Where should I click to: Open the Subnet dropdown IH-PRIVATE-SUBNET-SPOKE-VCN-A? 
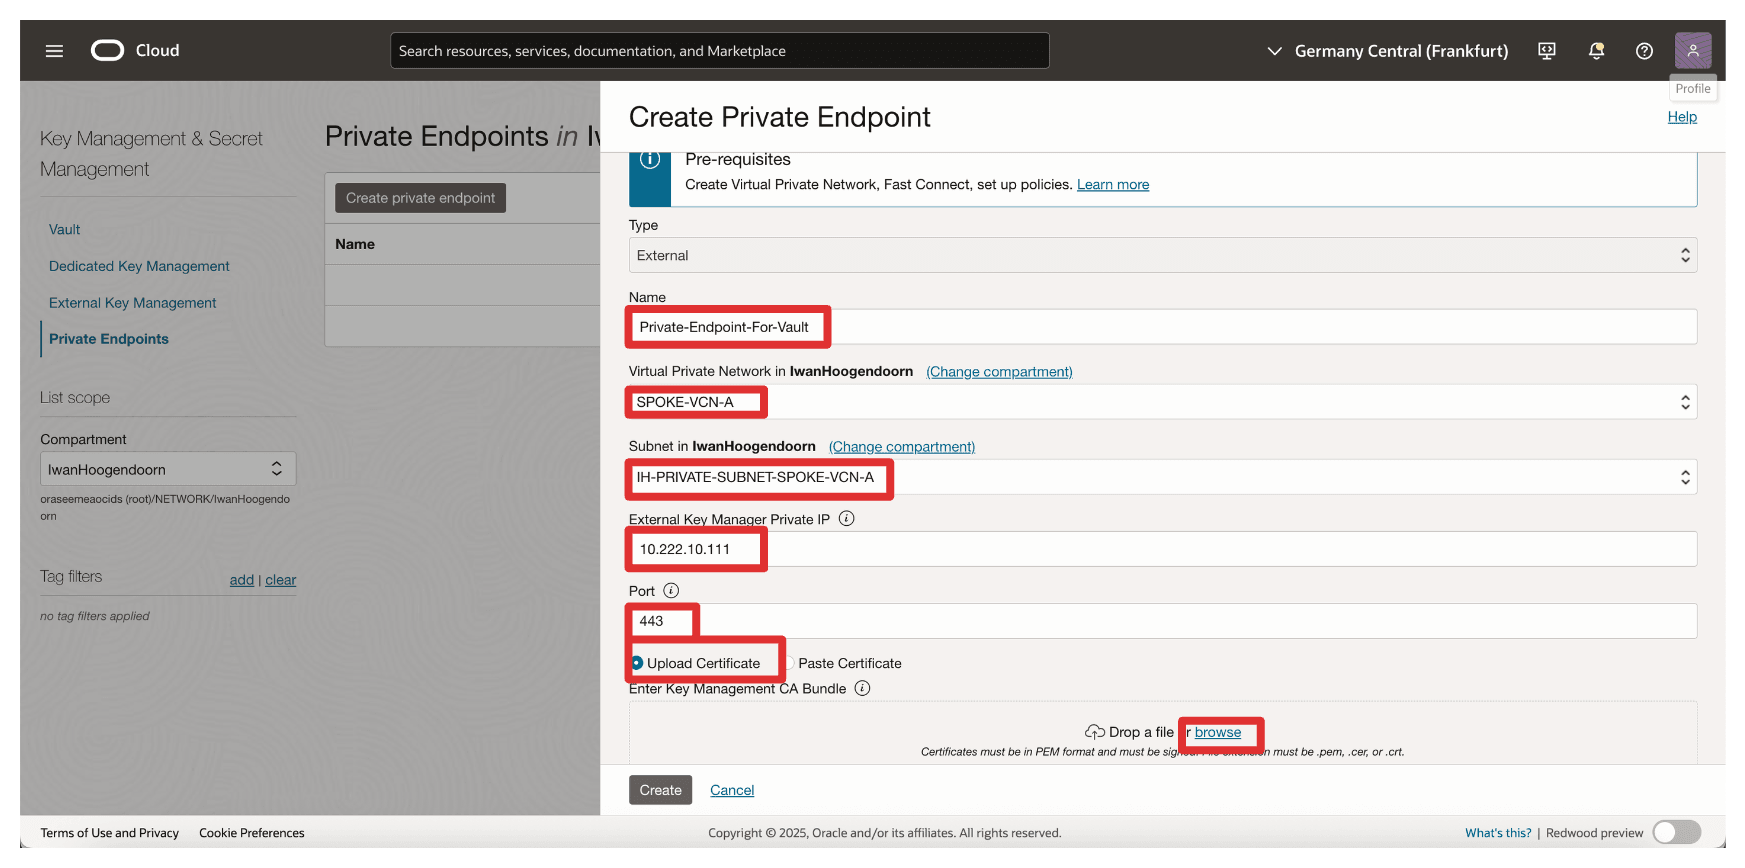click(x=1162, y=477)
